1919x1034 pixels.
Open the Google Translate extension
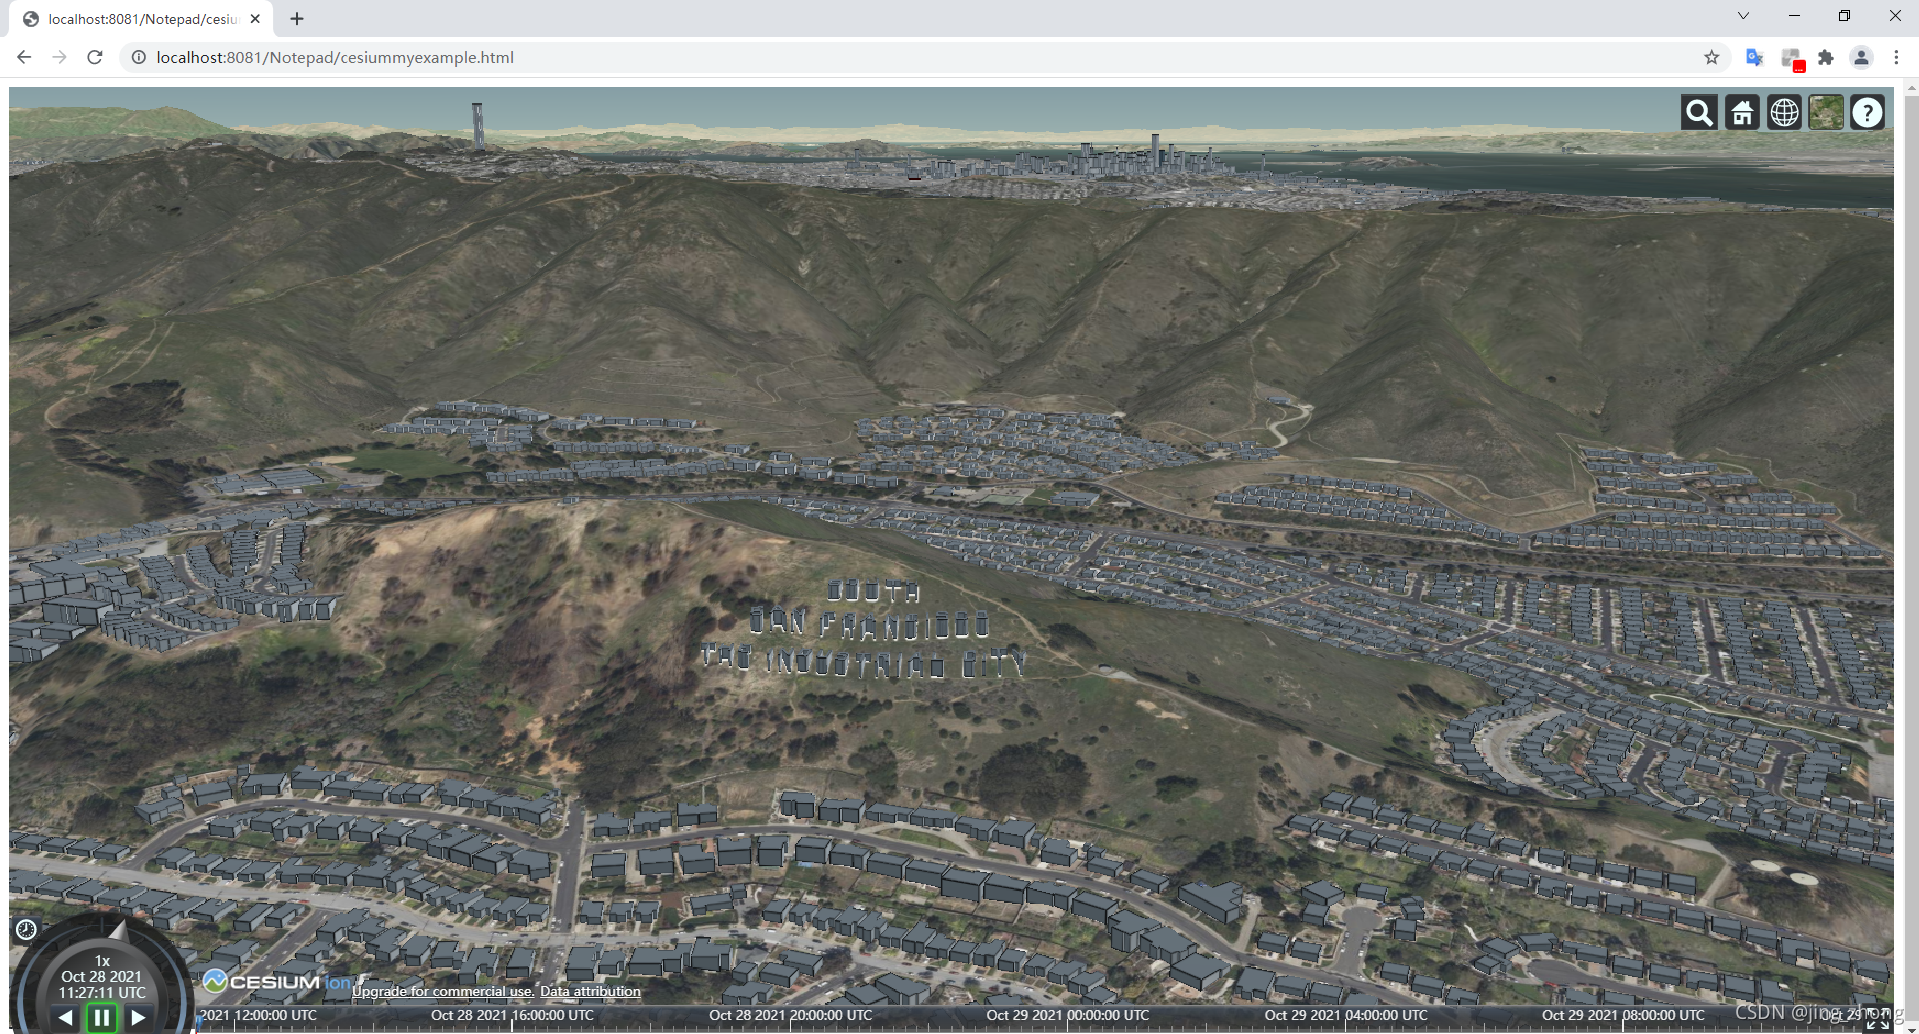tap(1754, 57)
